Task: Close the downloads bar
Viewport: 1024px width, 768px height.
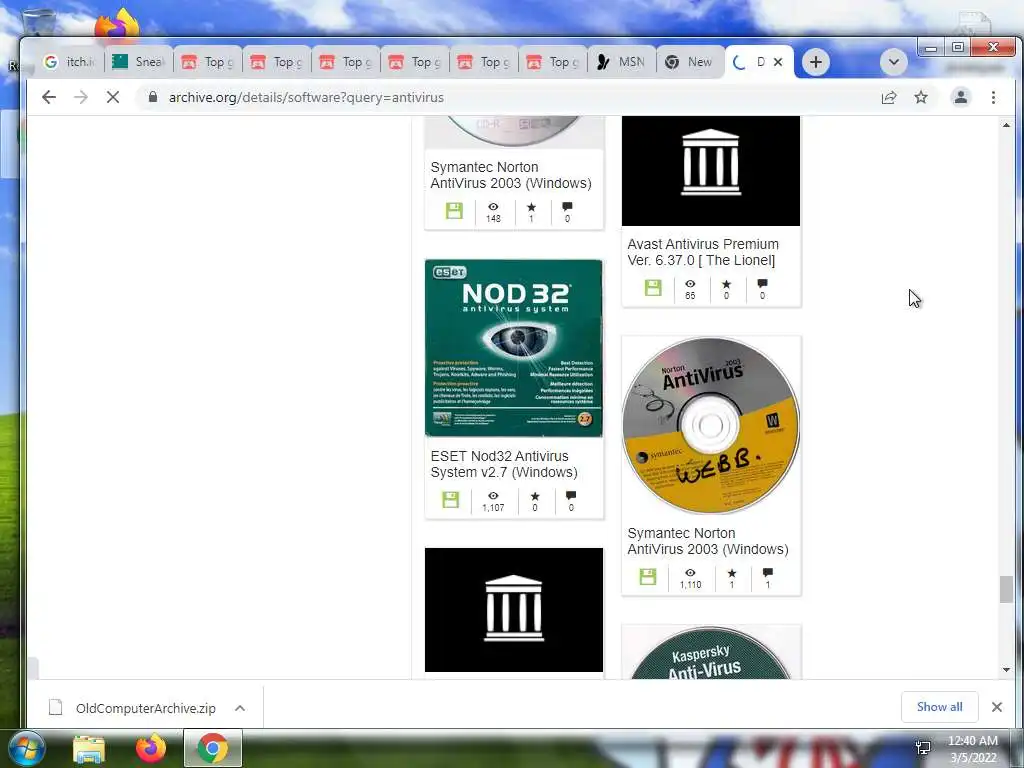Action: pyautogui.click(x=997, y=707)
